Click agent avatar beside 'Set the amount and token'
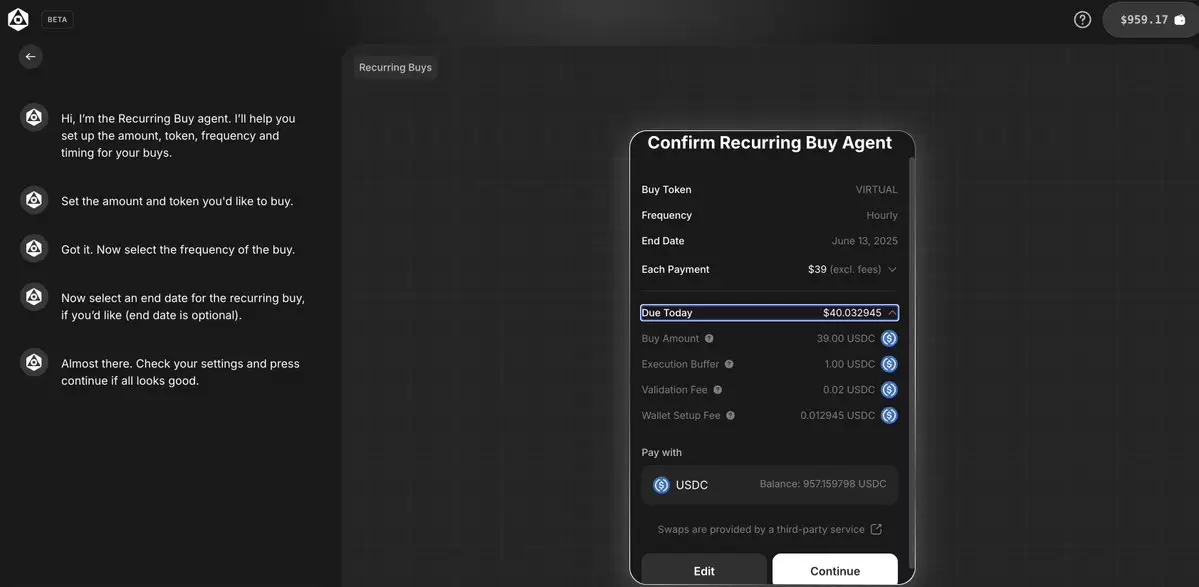Viewport: 1199px width, 587px height. click(34, 200)
